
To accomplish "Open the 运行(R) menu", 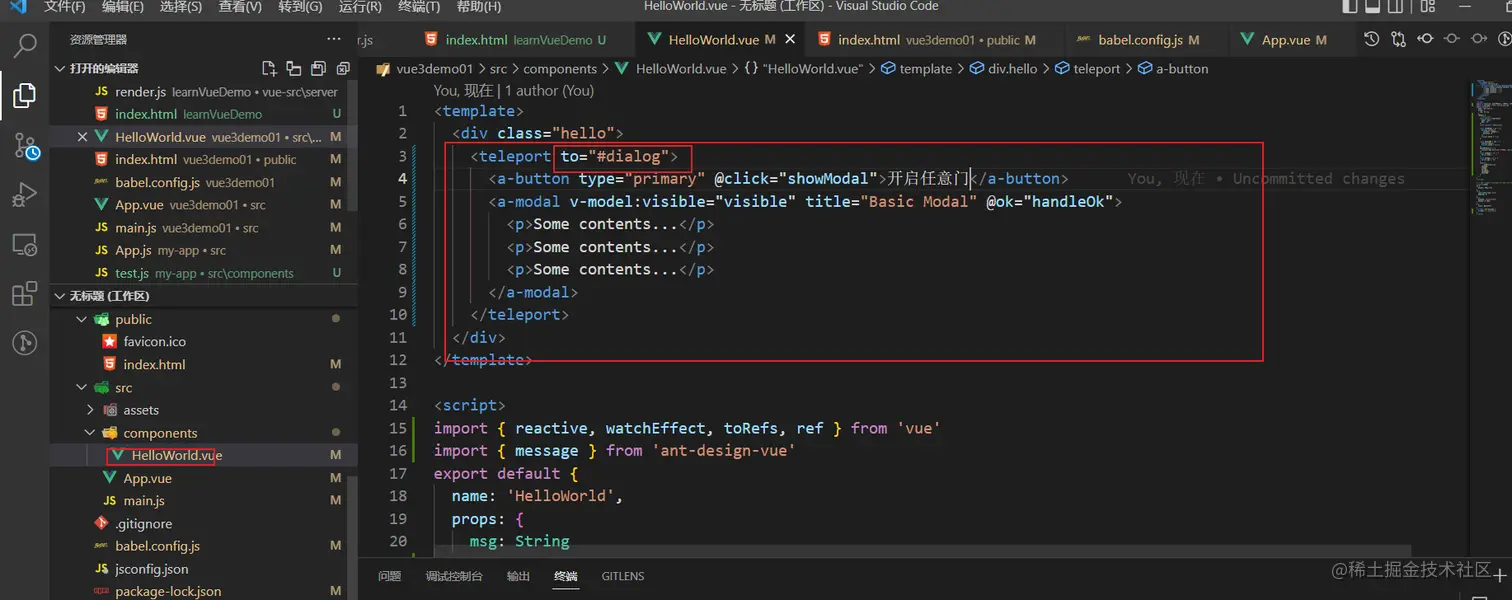I will click(x=360, y=6).
